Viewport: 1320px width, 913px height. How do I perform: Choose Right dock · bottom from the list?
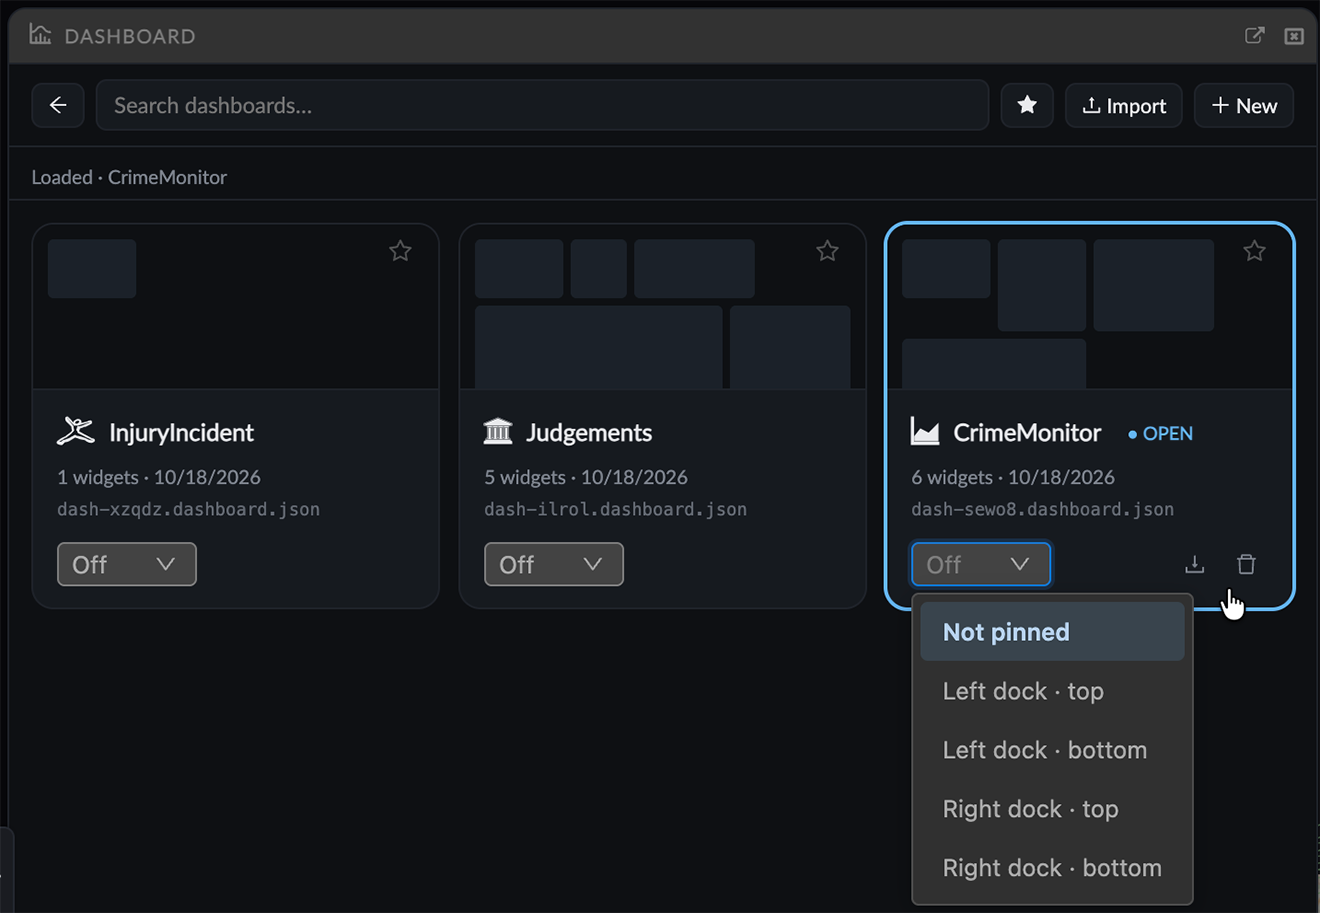tap(1052, 868)
